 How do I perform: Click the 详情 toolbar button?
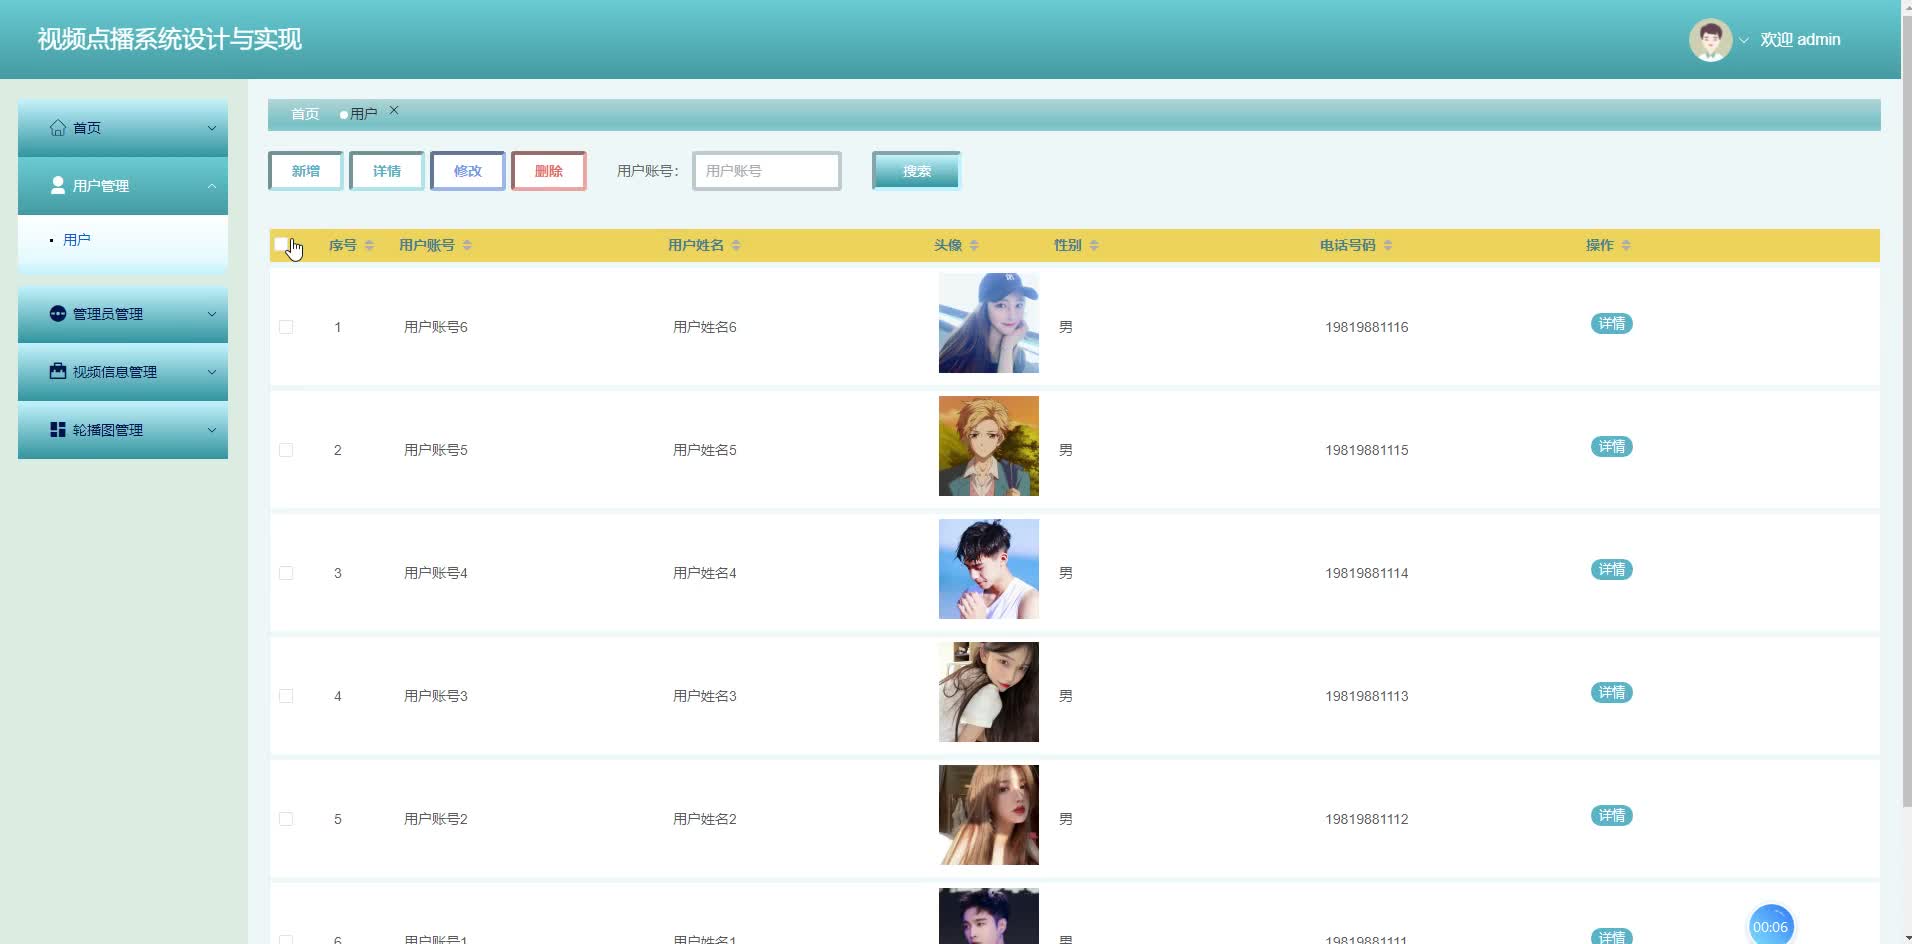pyautogui.click(x=387, y=171)
